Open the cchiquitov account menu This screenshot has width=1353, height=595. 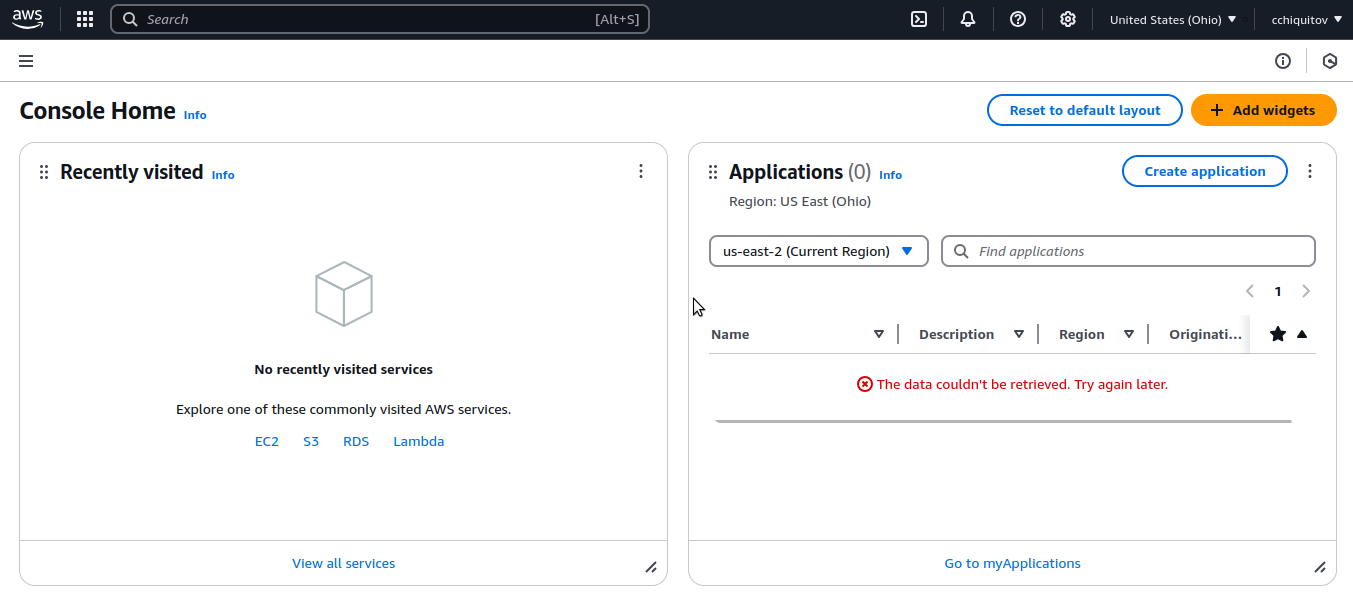(x=1306, y=19)
